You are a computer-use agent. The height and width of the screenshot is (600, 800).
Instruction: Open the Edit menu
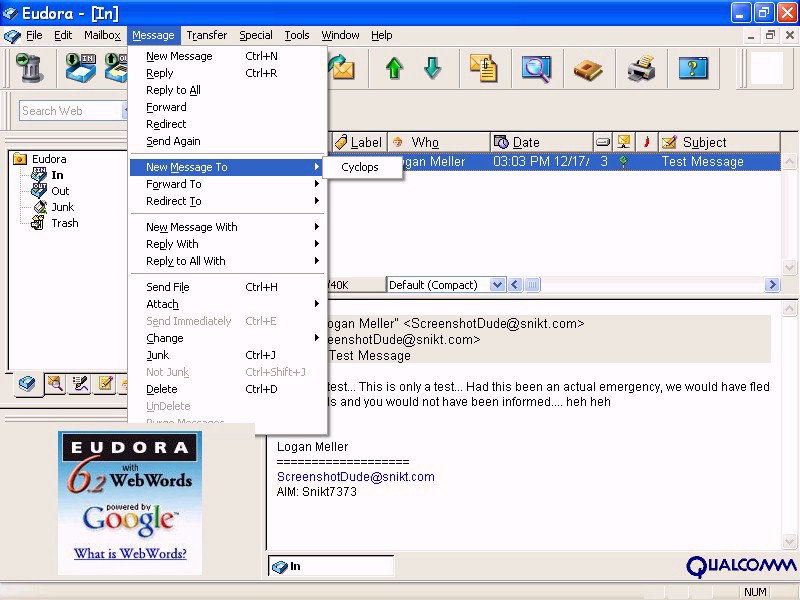tap(63, 35)
